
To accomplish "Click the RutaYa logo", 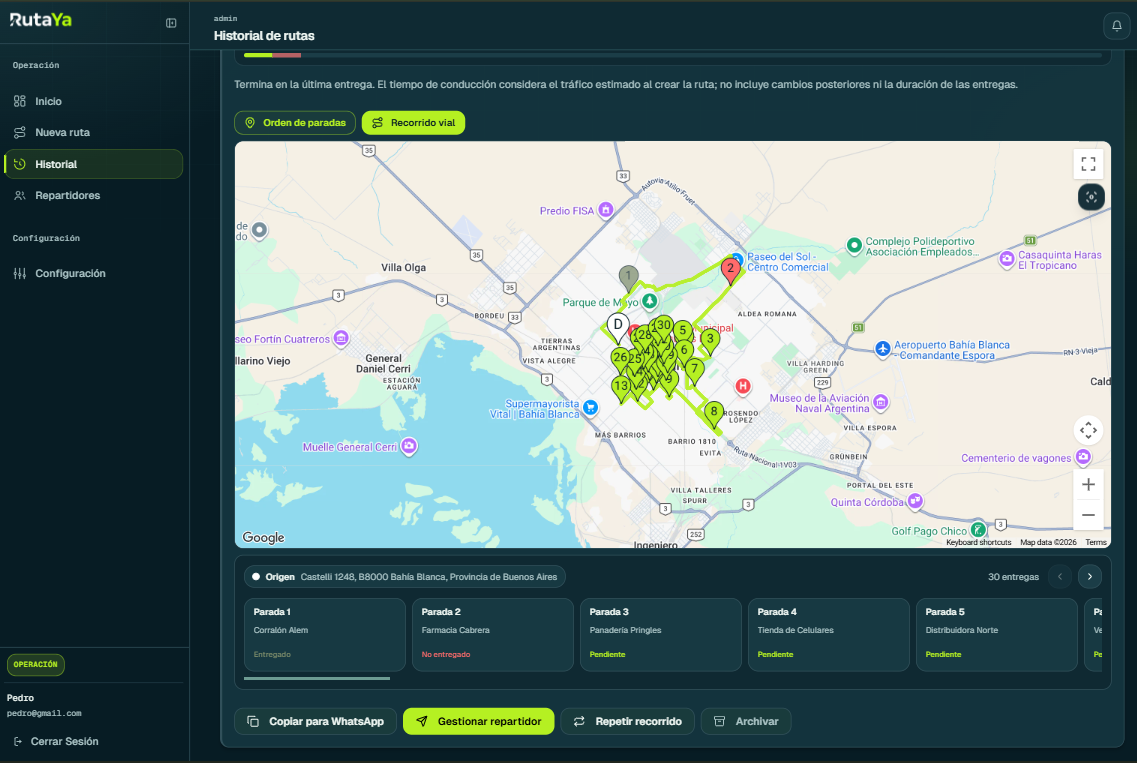I will coord(41,20).
